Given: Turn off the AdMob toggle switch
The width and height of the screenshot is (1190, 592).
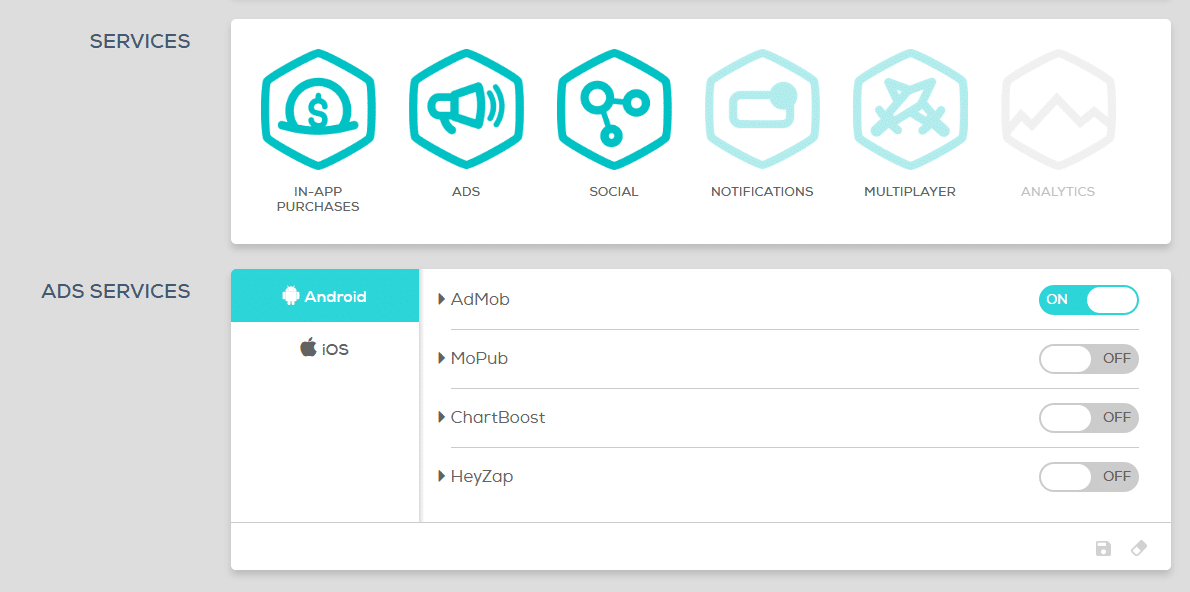Looking at the screenshot, I should pyautogui.click(x=1088, y=300).
